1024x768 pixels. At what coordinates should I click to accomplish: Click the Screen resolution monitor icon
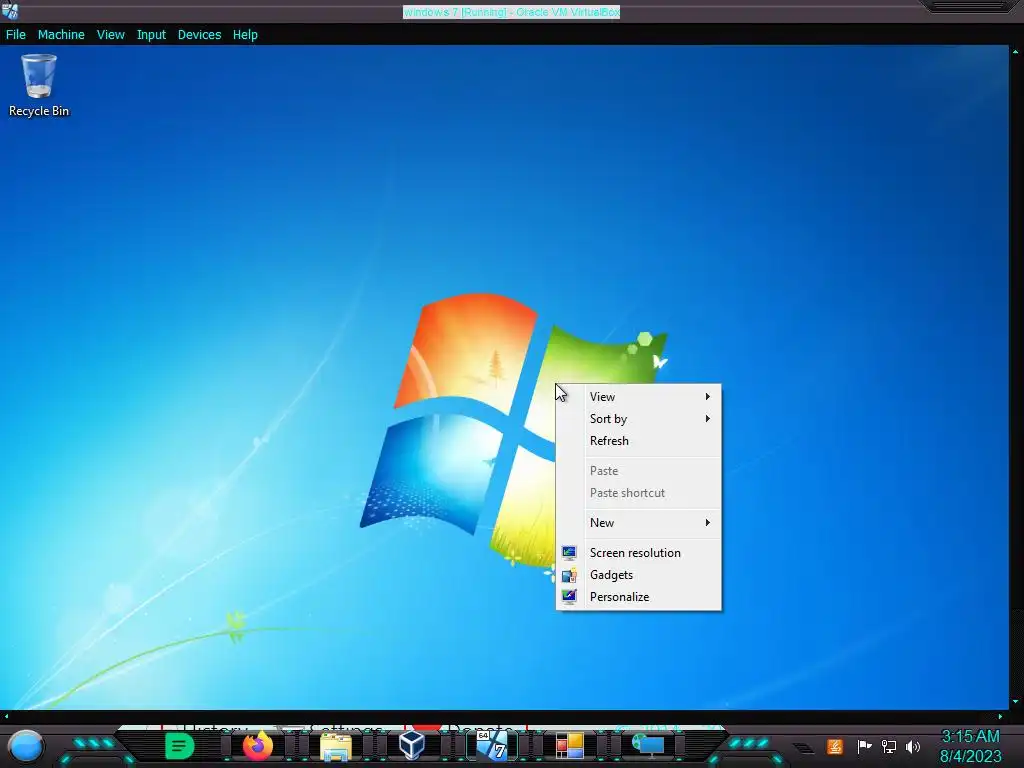pyautogui.click(x=569, y=553)
